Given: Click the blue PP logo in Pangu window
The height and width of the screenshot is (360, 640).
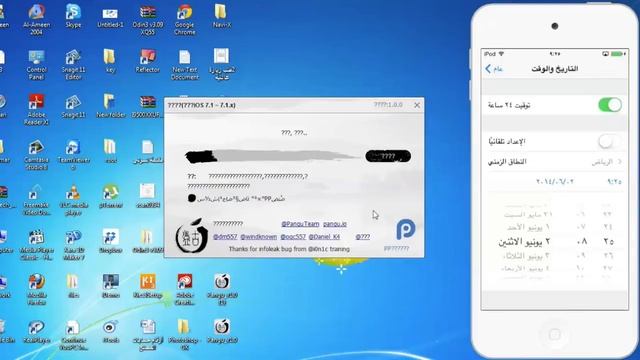Looking at the screenshot, I should [405, 229].
